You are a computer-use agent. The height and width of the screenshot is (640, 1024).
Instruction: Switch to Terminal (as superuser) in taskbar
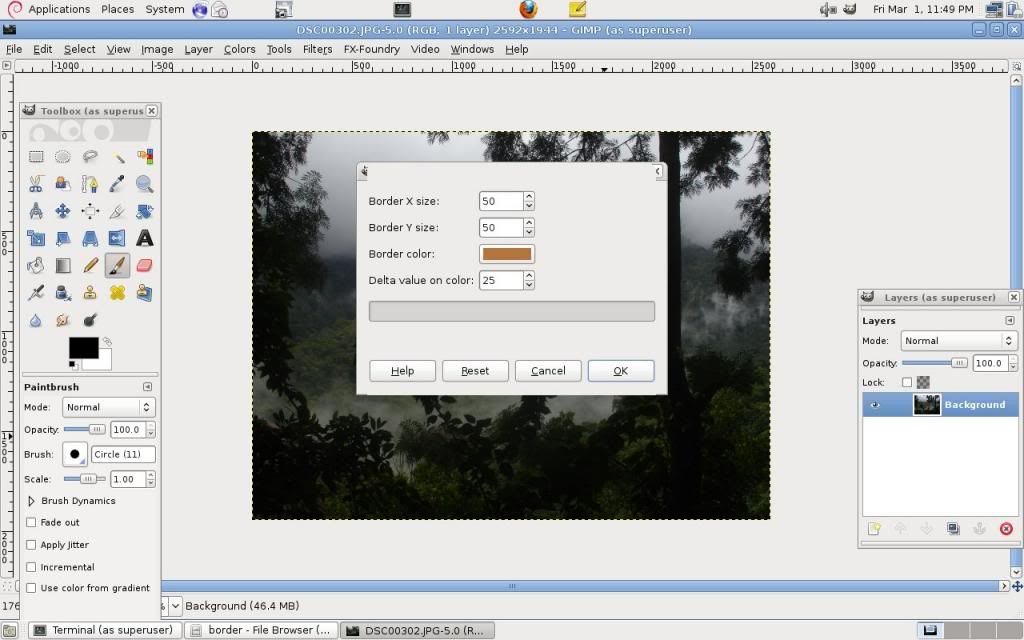[x=104, y=630]
